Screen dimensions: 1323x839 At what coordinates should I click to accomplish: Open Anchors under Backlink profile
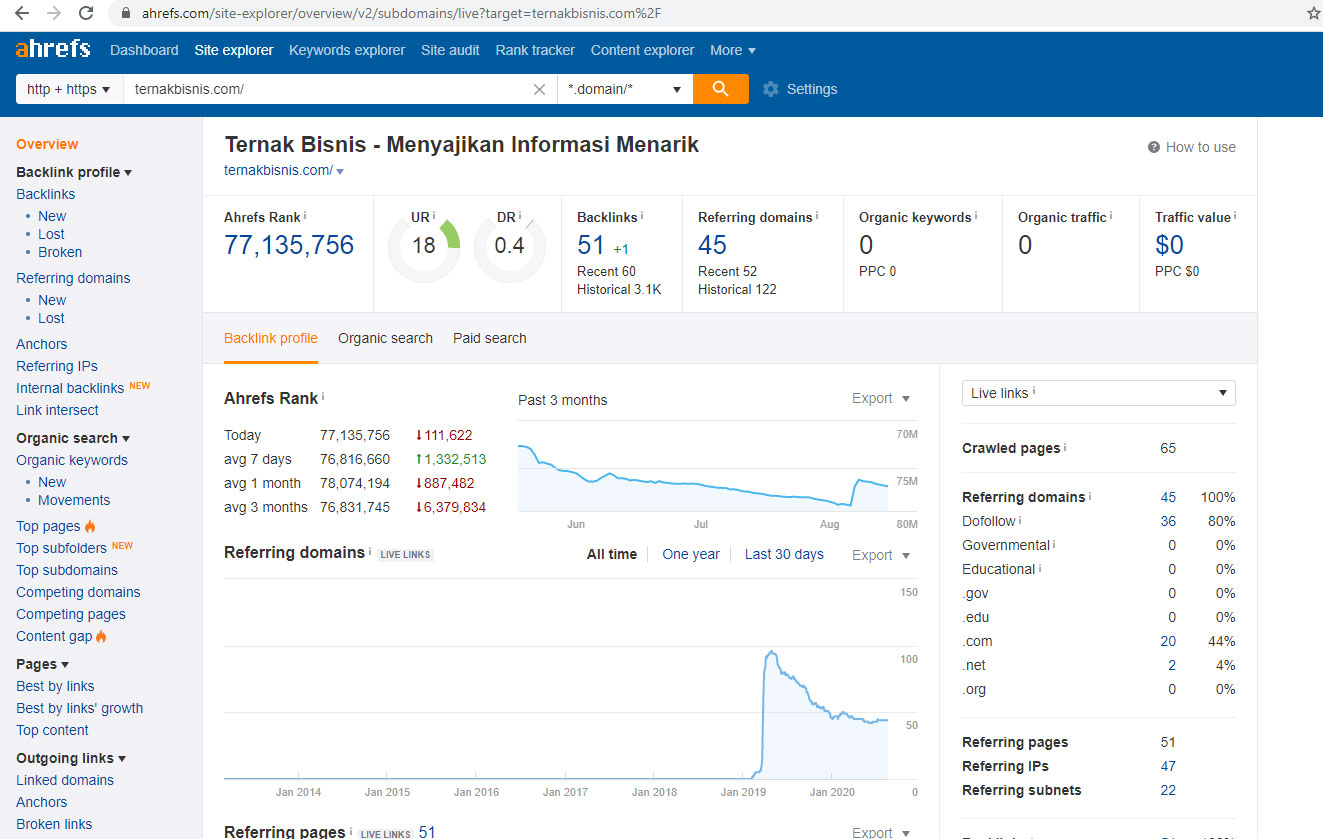[42, 344]
